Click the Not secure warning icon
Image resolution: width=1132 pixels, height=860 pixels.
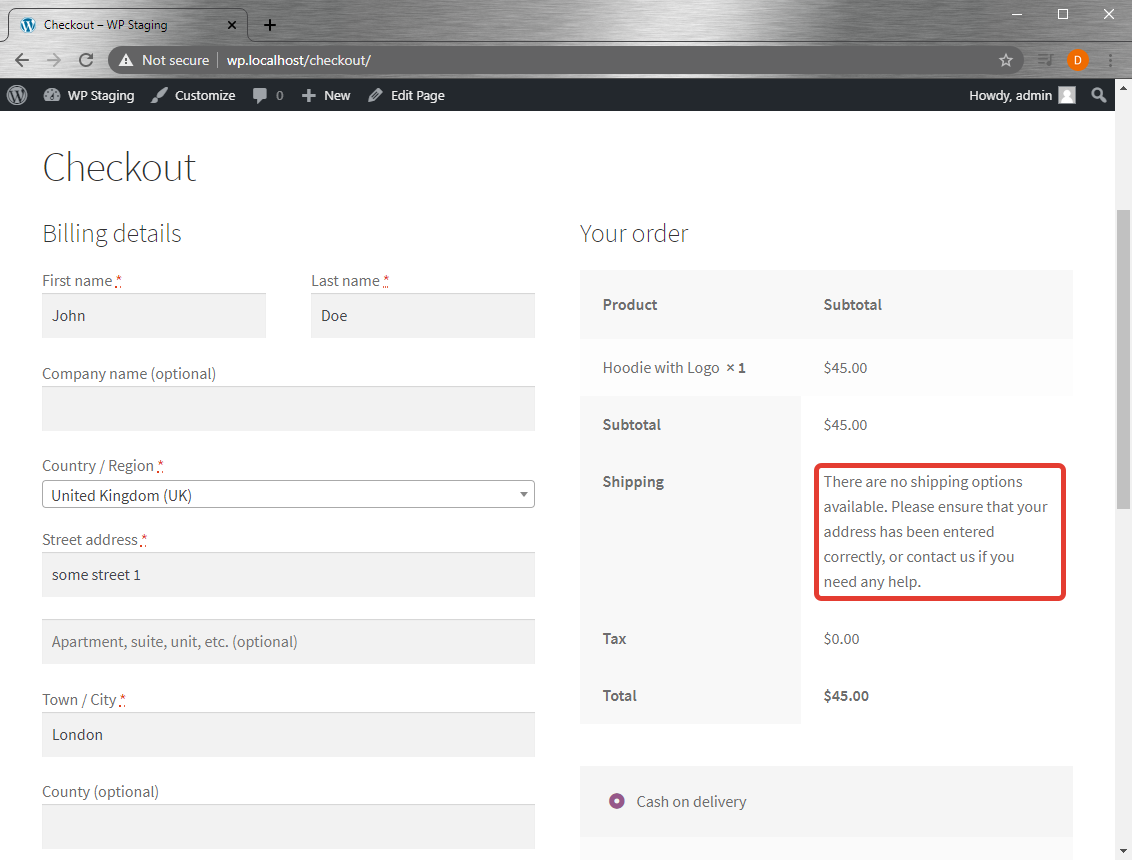coord(126,61)
